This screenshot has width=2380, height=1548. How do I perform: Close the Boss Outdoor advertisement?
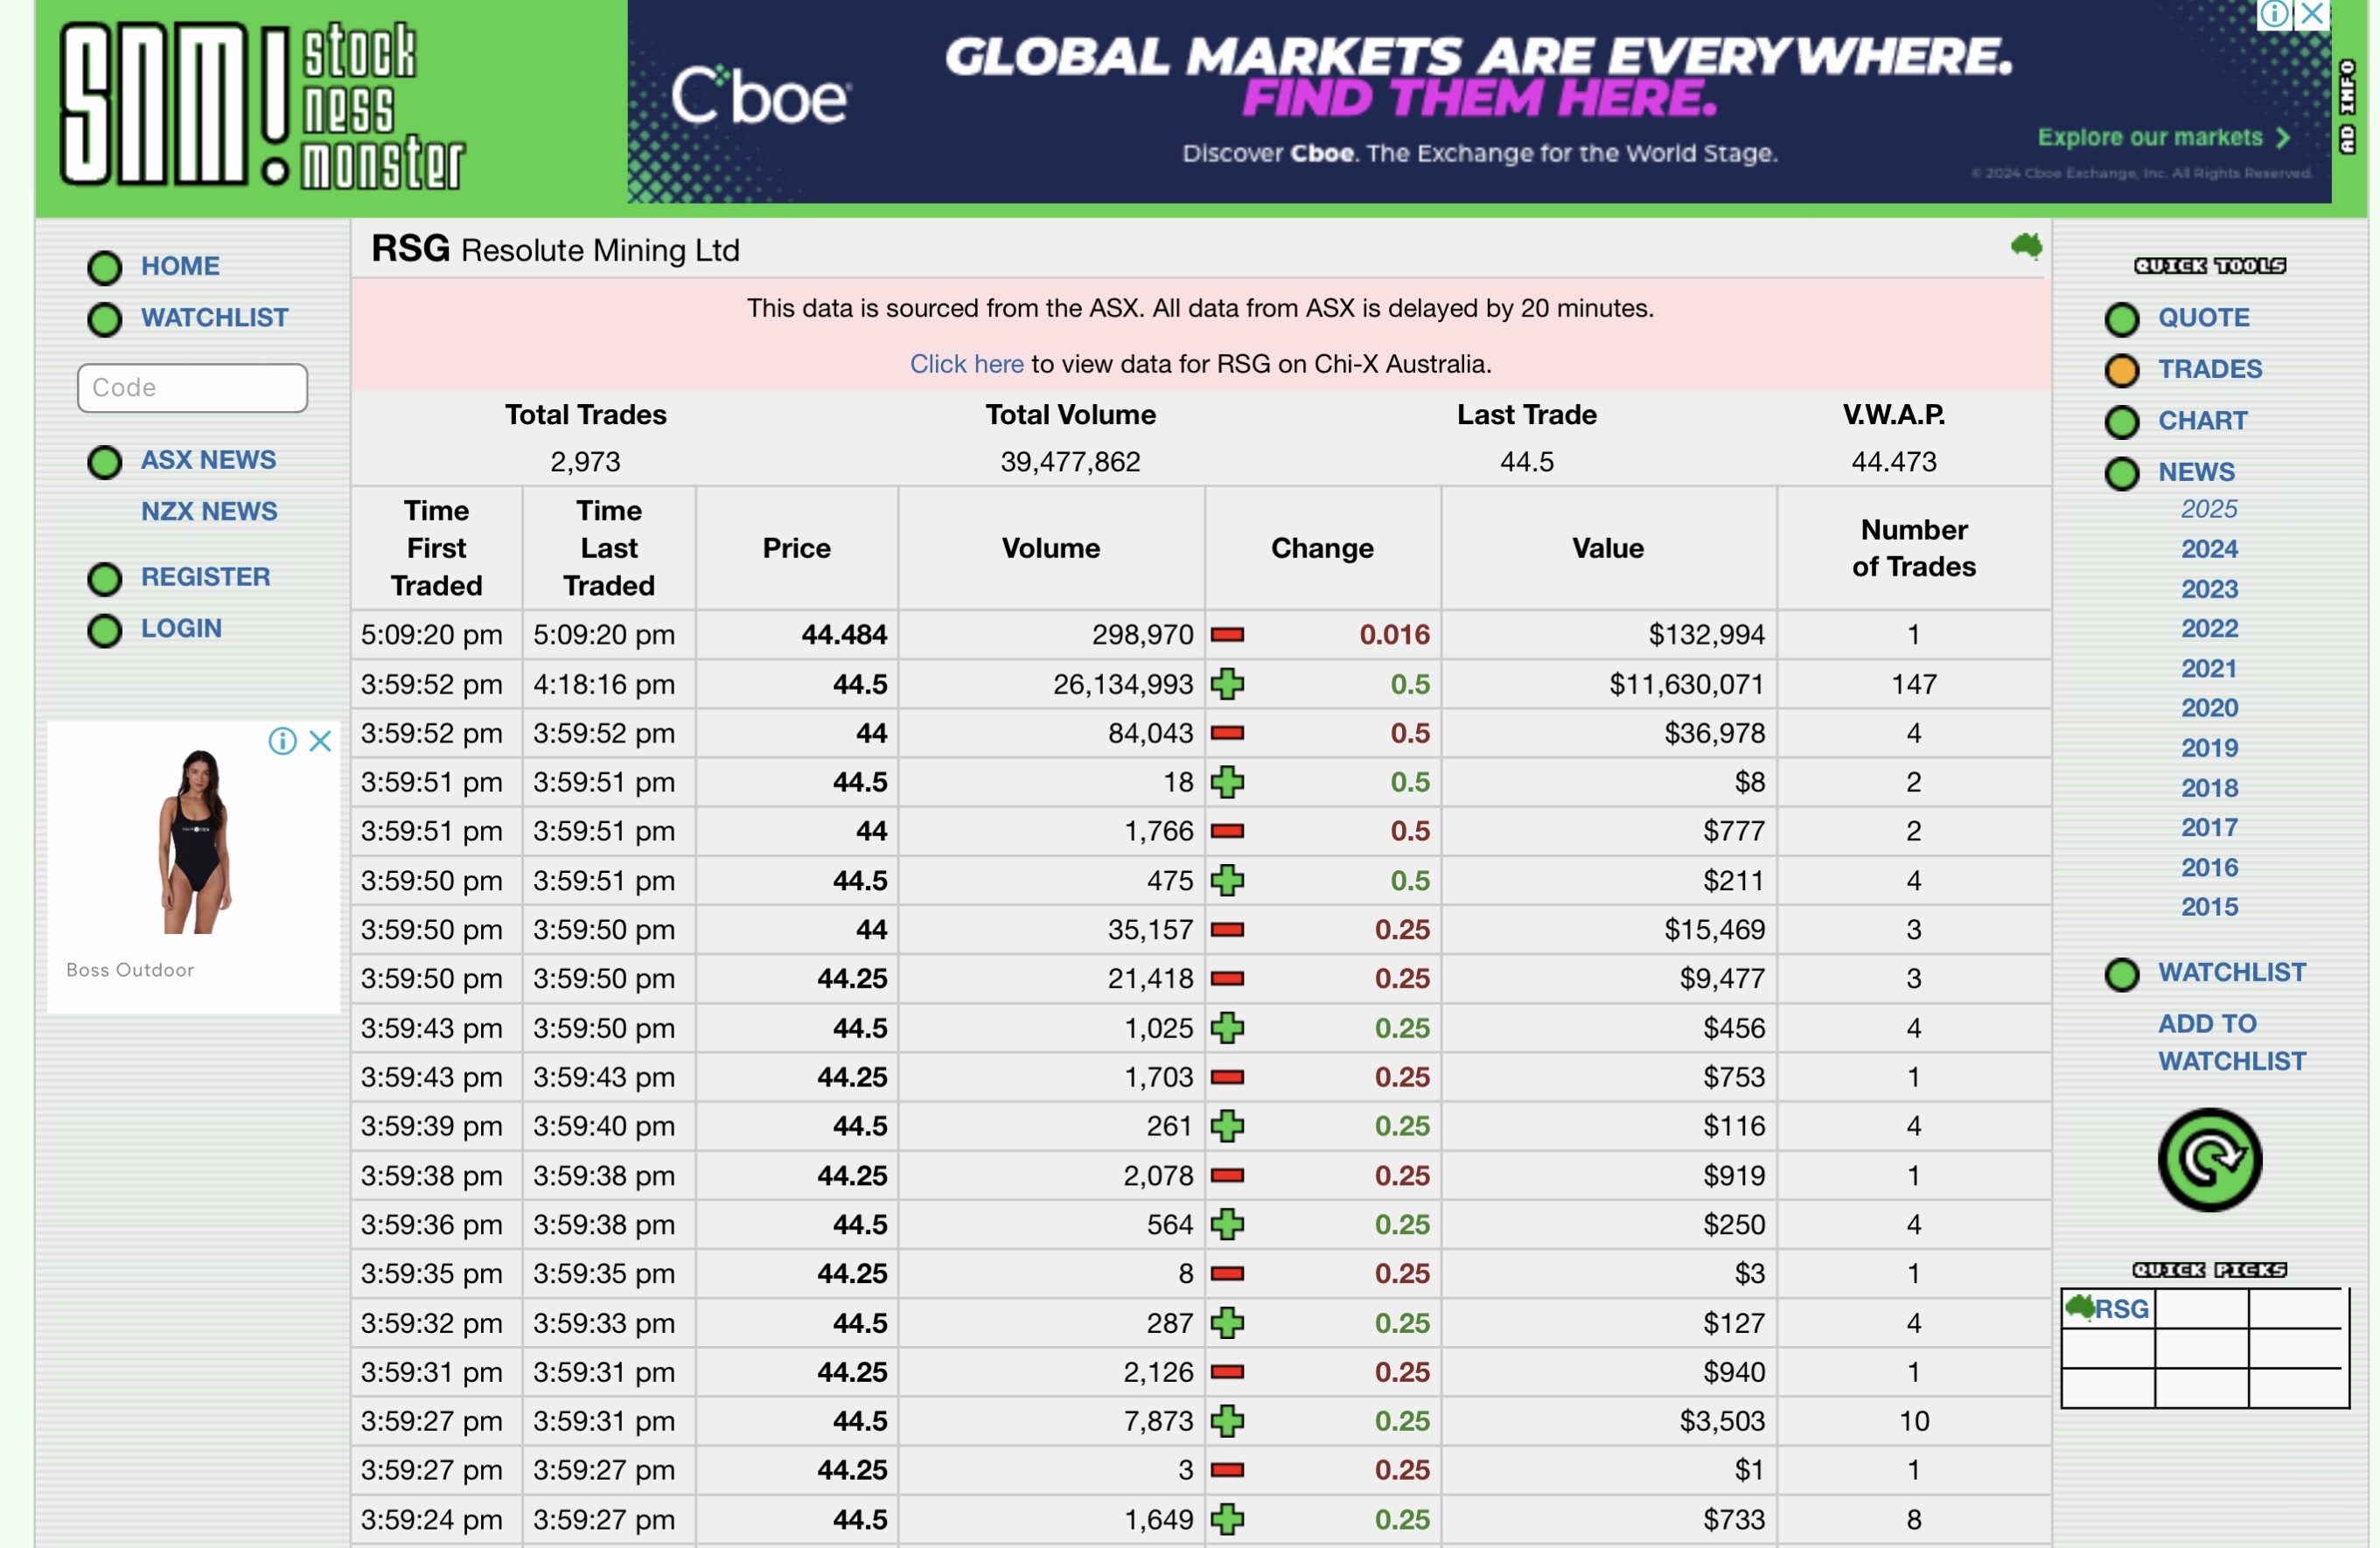[x=320, y=741]
